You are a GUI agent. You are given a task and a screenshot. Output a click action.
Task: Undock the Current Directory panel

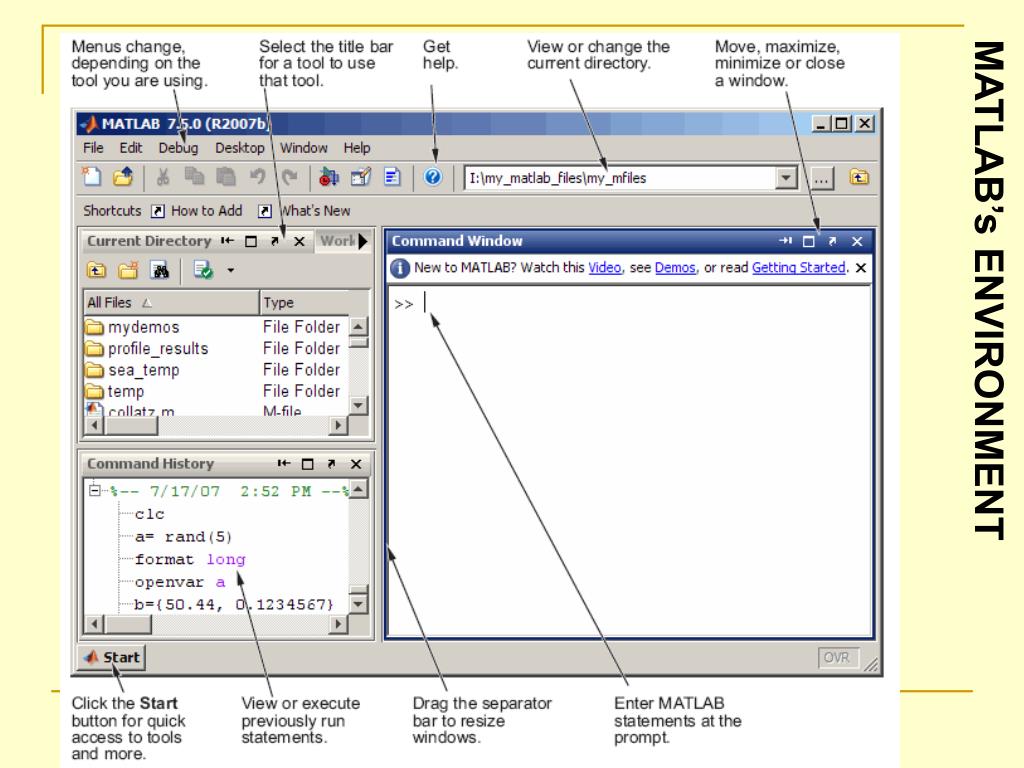[275, 242]
